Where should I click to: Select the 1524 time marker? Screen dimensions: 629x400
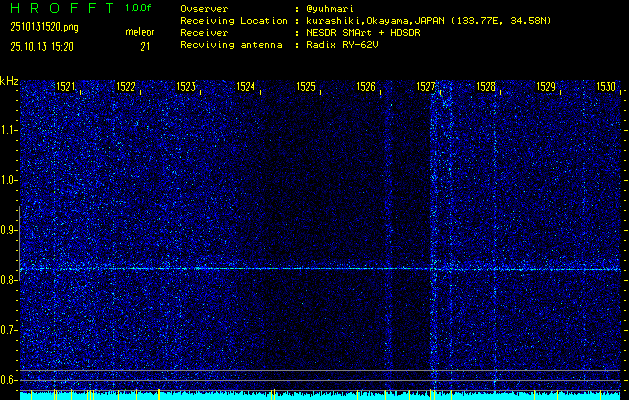coord(246,86)
